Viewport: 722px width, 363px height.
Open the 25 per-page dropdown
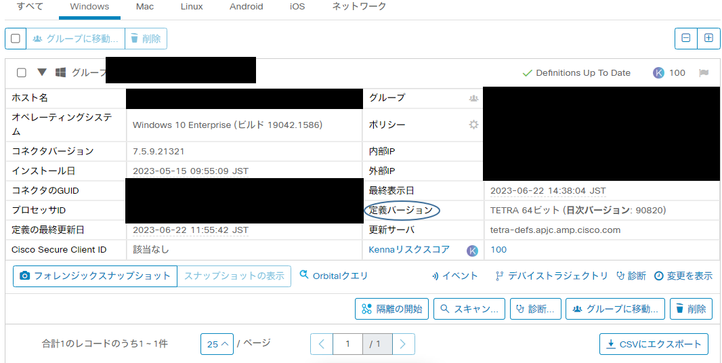pos(217,344)
